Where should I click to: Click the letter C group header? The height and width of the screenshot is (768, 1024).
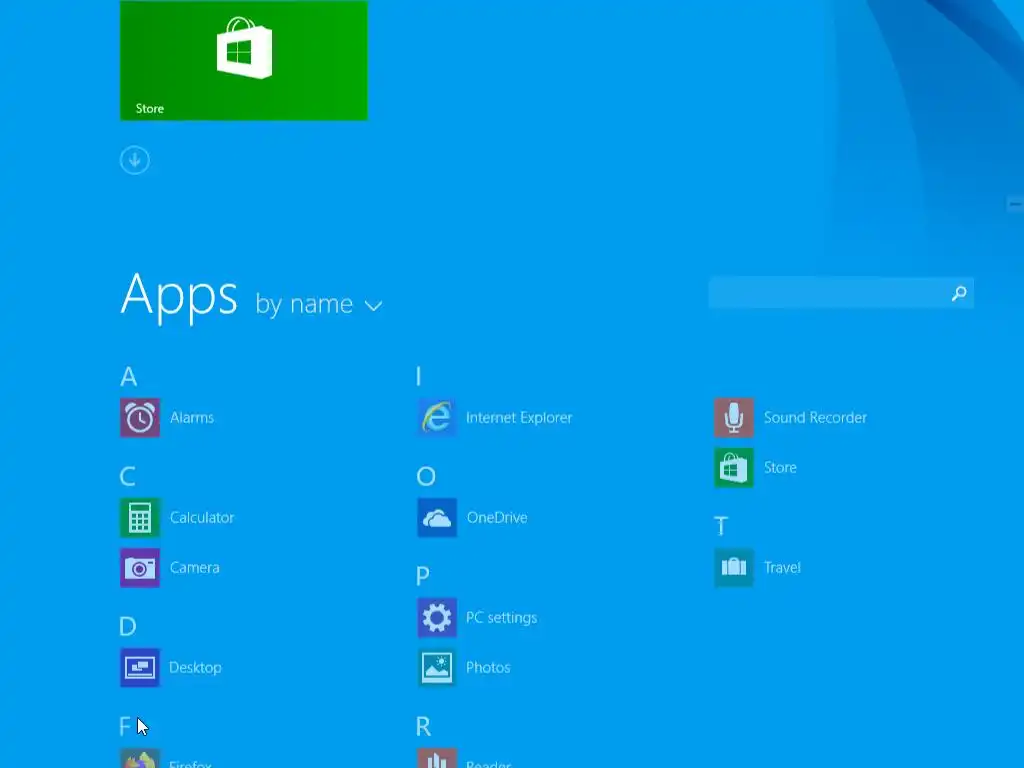128,477
